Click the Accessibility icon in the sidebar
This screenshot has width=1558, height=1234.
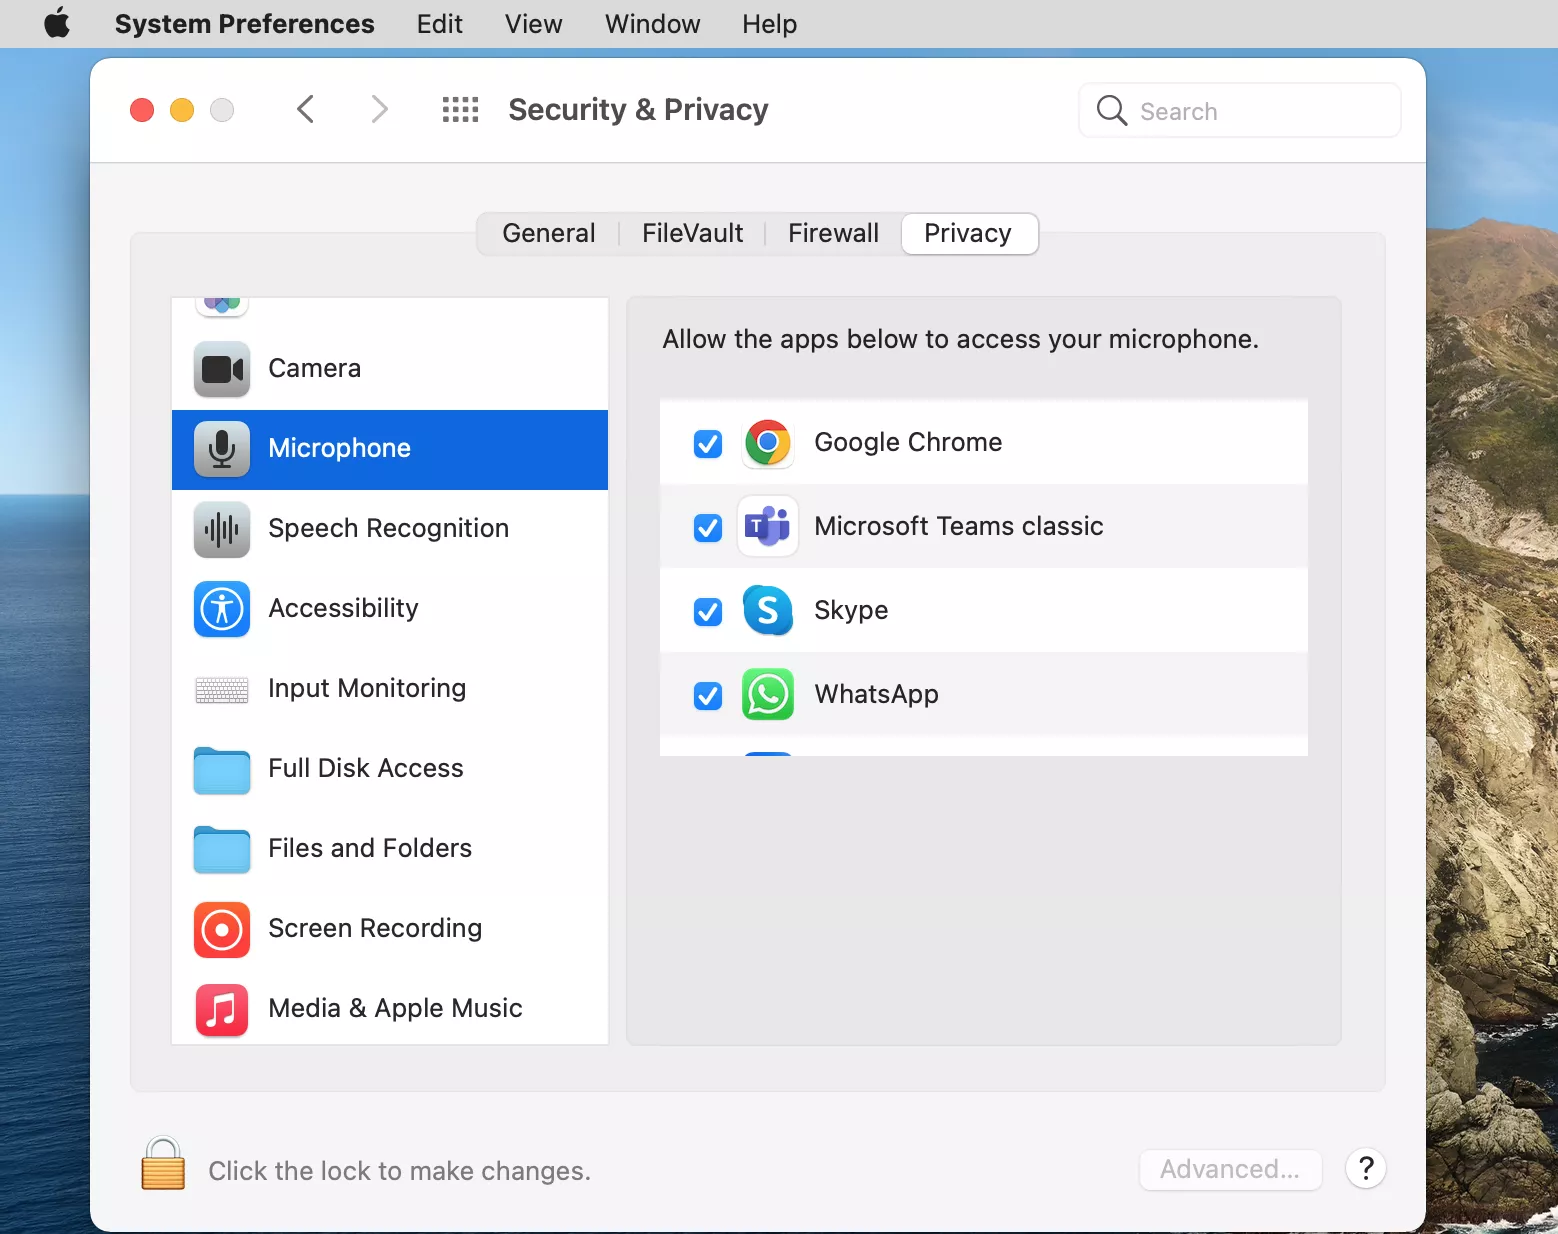[222, 609]
